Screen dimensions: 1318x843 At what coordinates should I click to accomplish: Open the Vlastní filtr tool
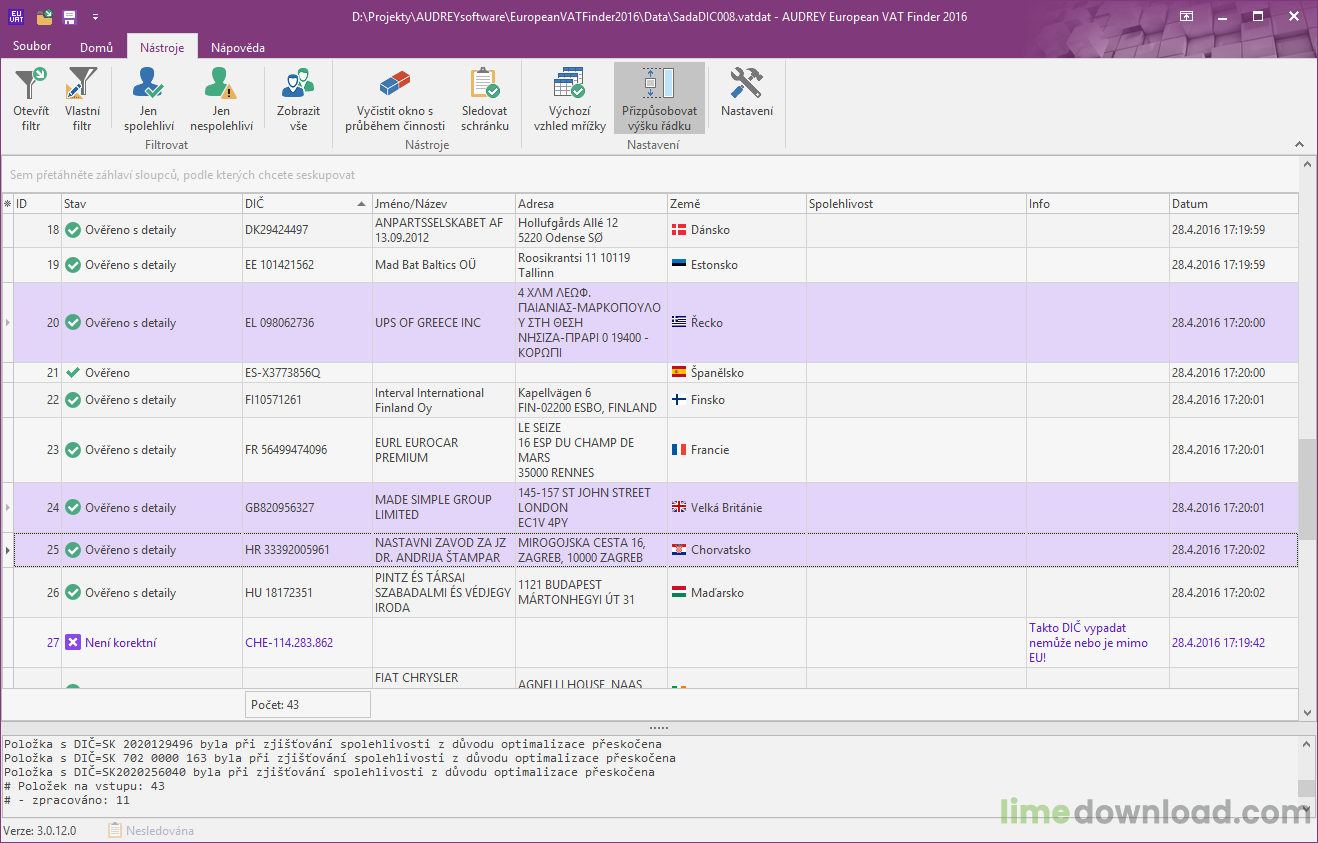(81, 98)
